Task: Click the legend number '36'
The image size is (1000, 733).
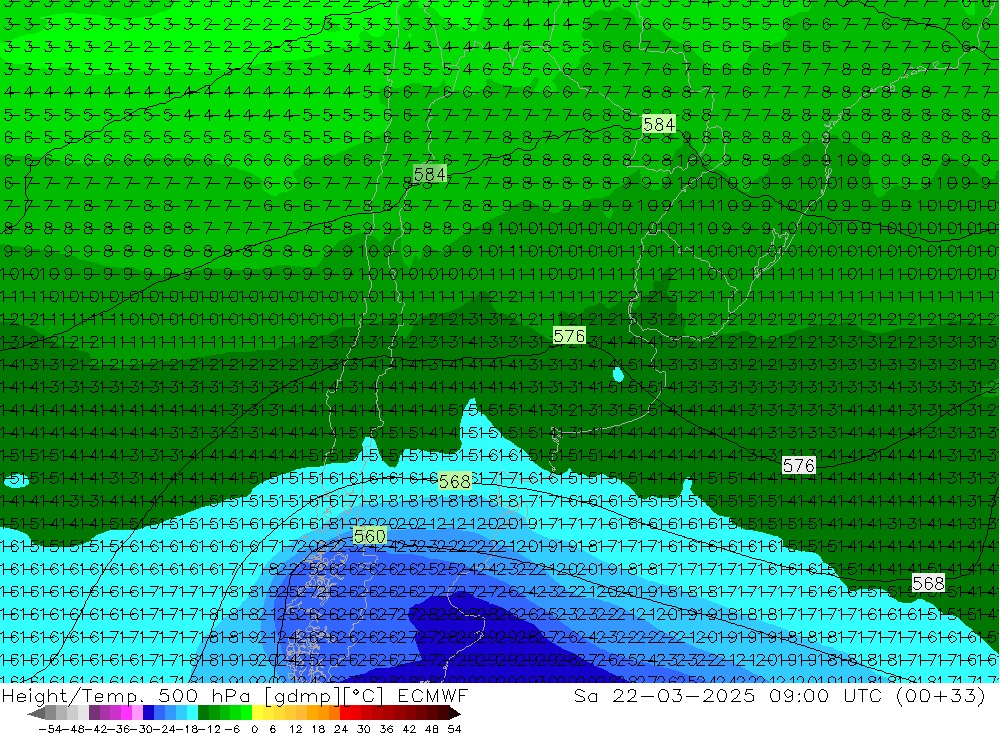Action: pos(387,728)
